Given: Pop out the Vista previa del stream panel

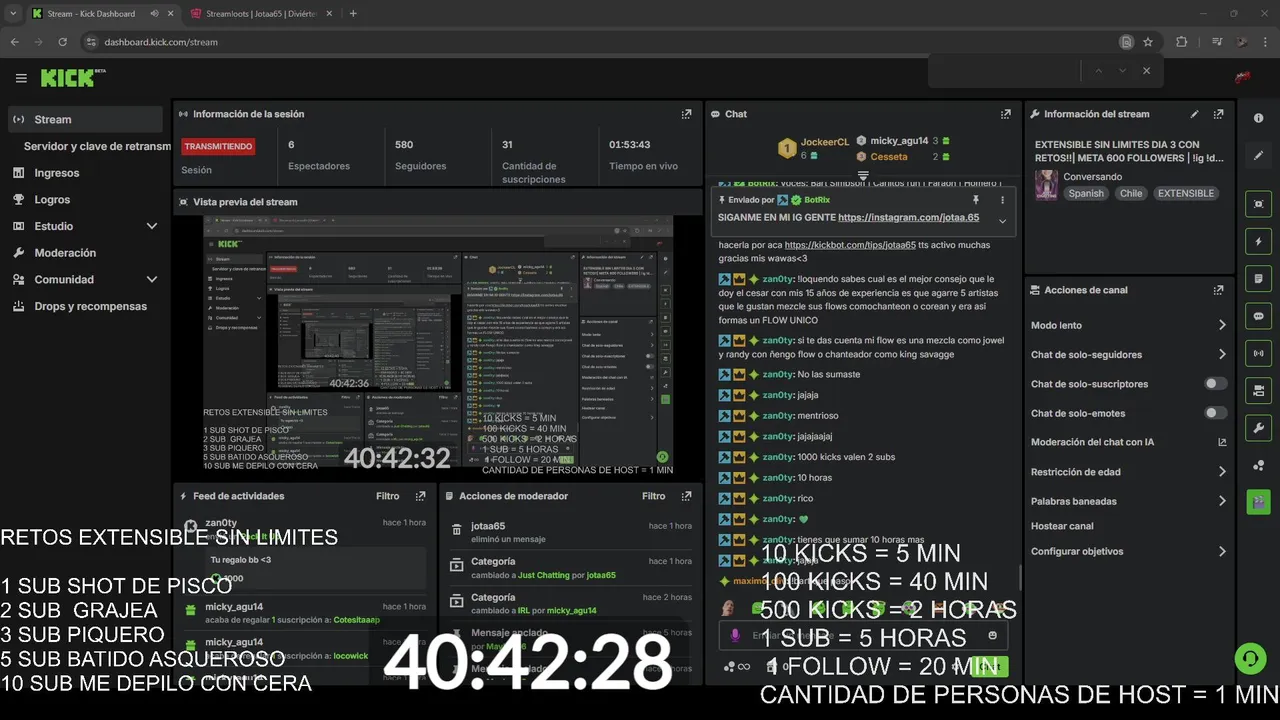Looking at the screenshot, I should (x=686, y=202).
